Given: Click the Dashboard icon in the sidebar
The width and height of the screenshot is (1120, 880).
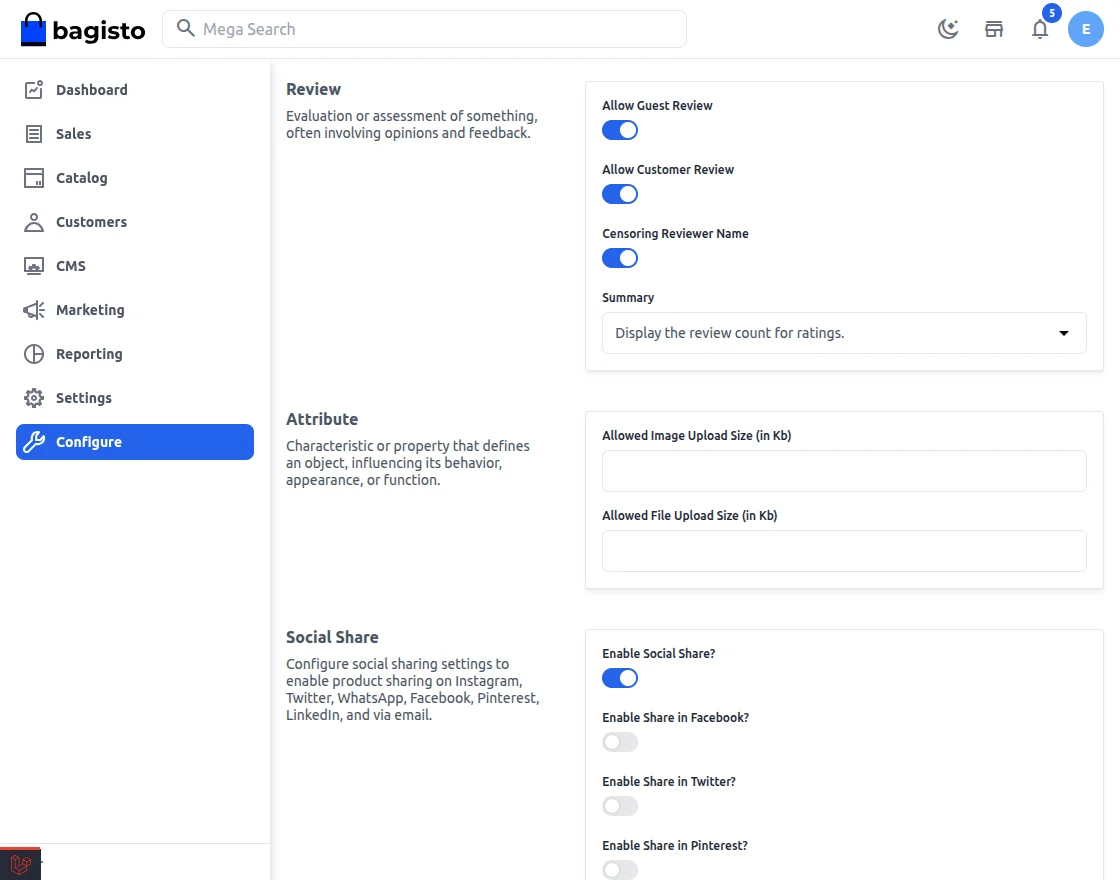Looking at the screenshot, I should coord(31,90).
